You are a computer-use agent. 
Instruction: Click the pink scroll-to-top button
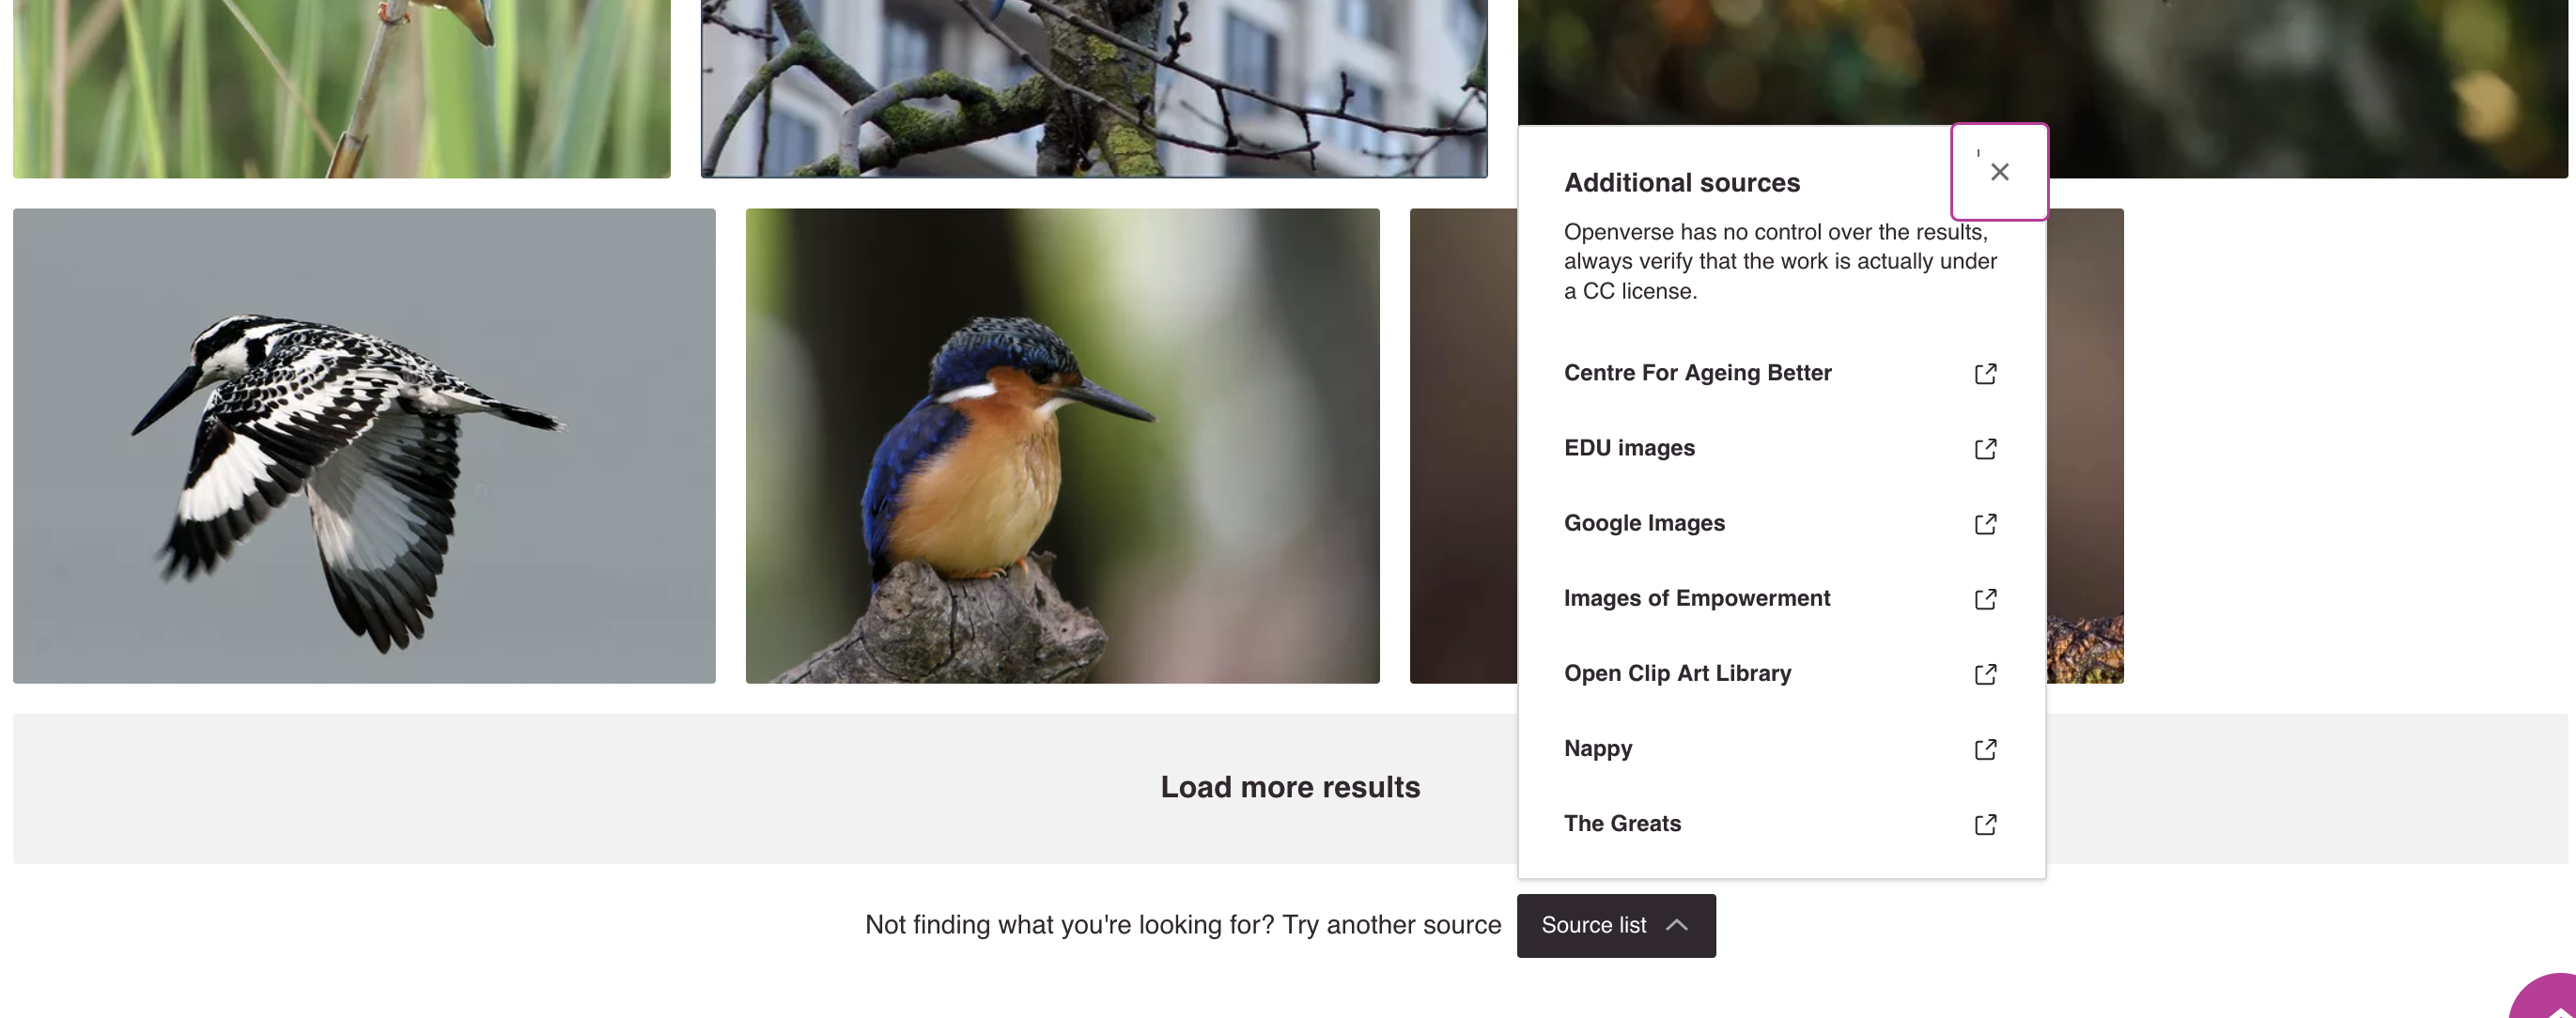[x=2550, y=999]
